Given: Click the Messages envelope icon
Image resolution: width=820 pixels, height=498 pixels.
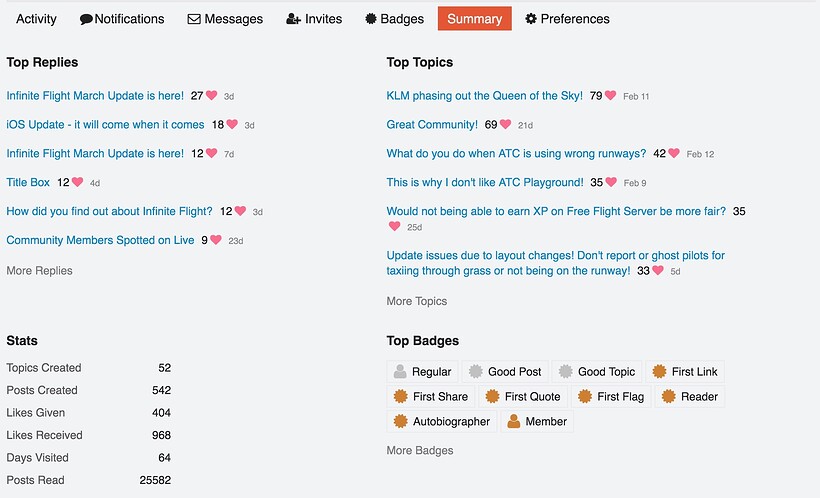Looking at the screenshot, I should pos(194,19).
